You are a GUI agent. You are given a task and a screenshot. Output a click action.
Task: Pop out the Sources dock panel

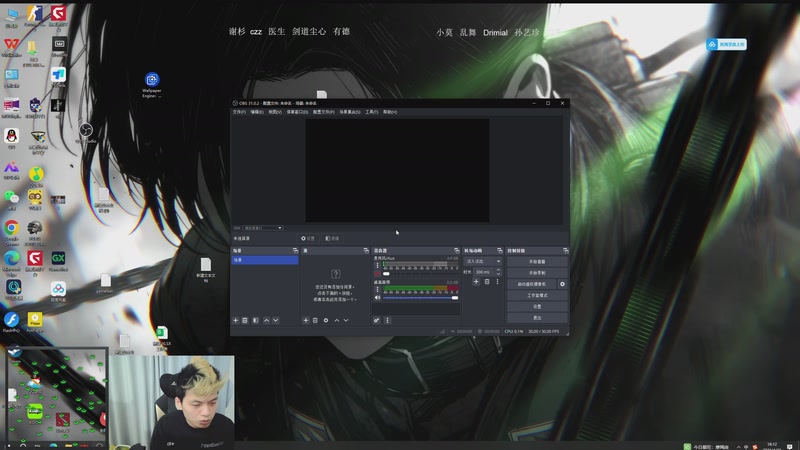coord(366,251)
